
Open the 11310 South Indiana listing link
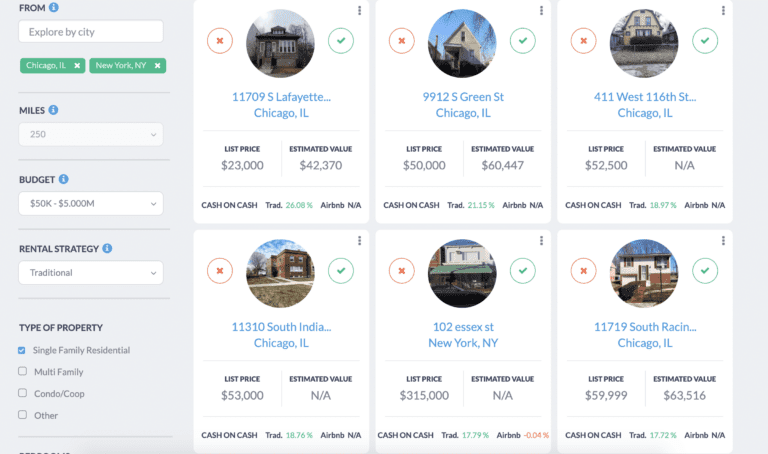pos(281,327)
